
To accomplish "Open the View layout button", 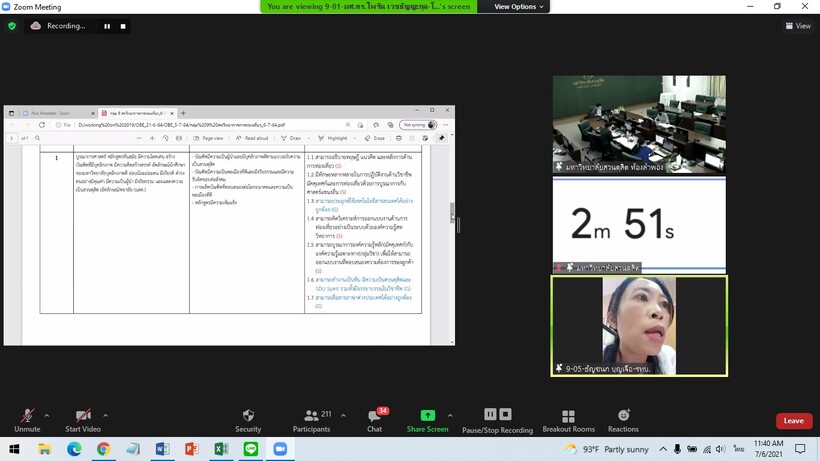I will 797,26.
